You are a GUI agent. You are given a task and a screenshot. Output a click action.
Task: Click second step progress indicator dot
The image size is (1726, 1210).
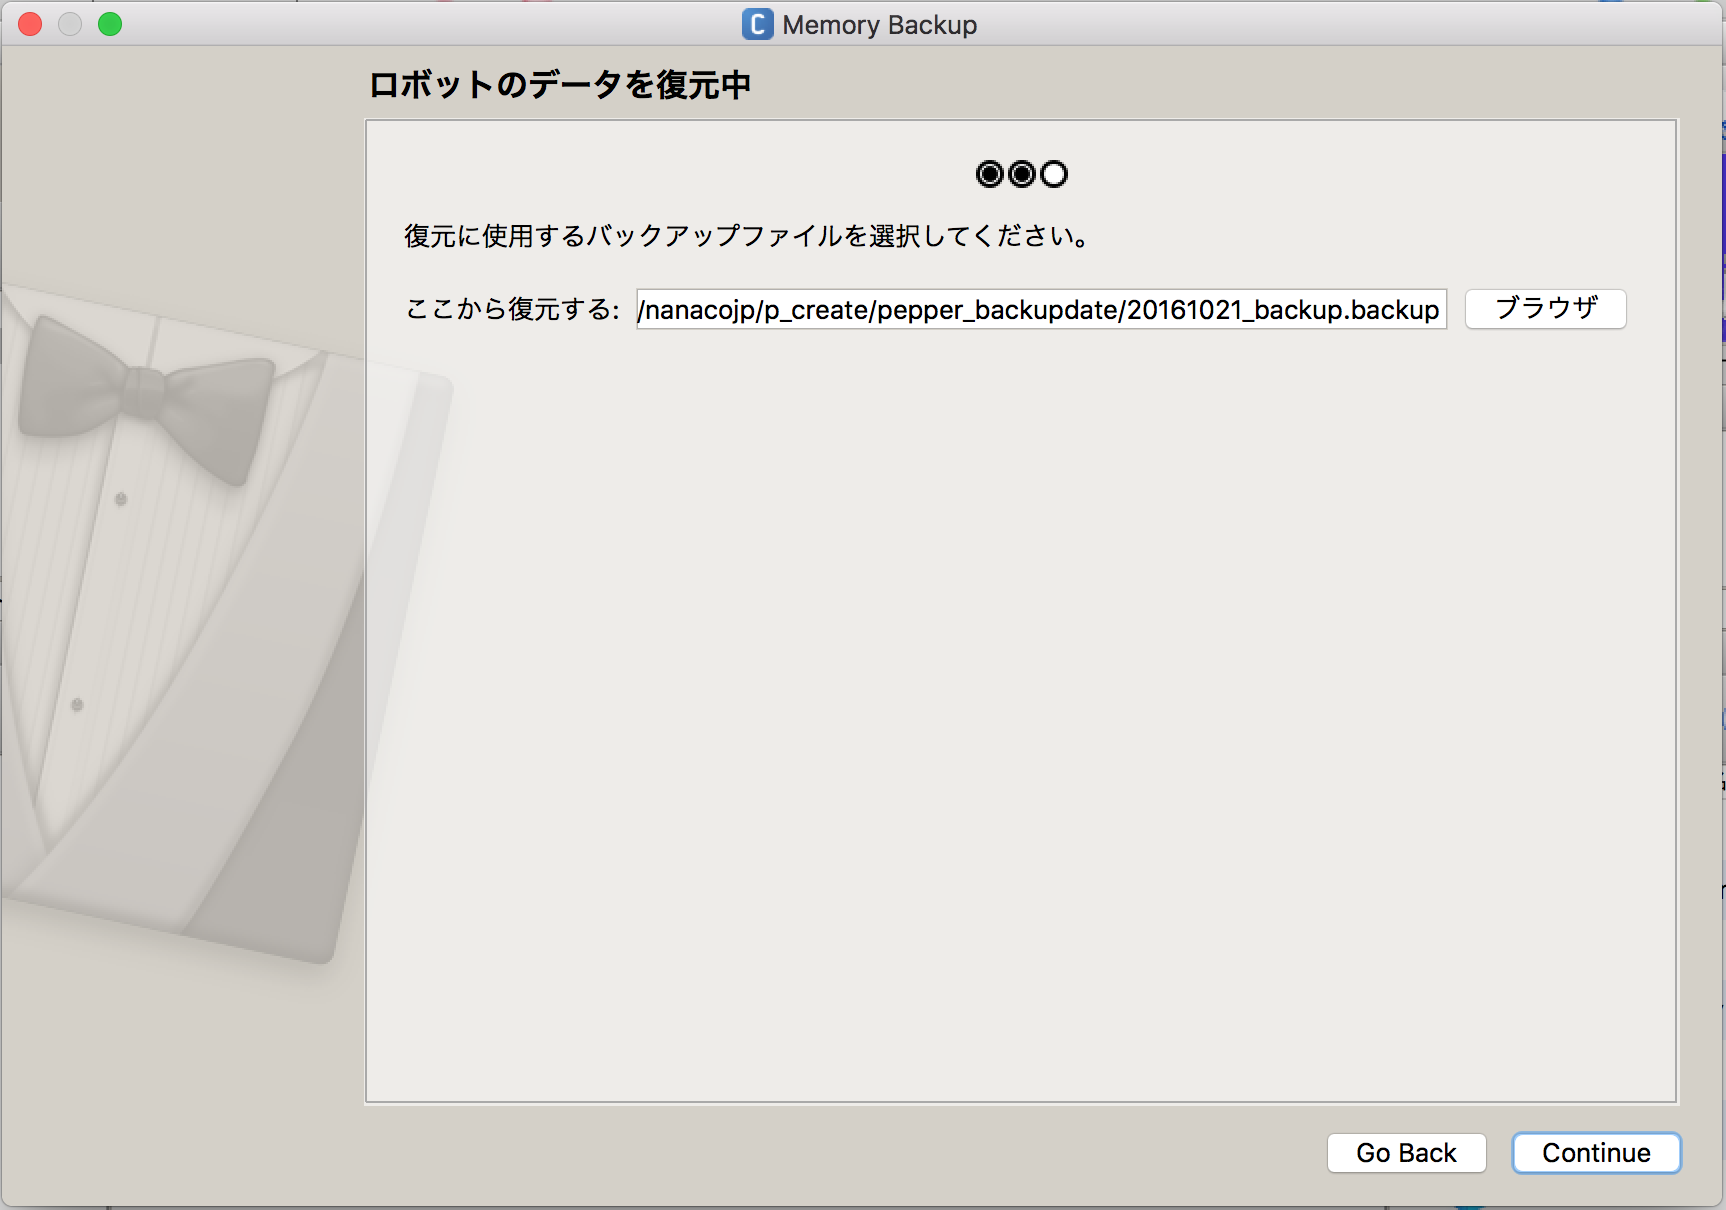1022,174
